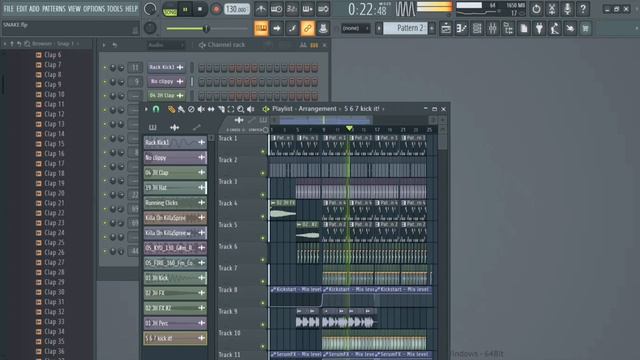The width and height of the screenshot is (640, 360).
Task: Toggle step editing arrow icon
Action: 276,29
